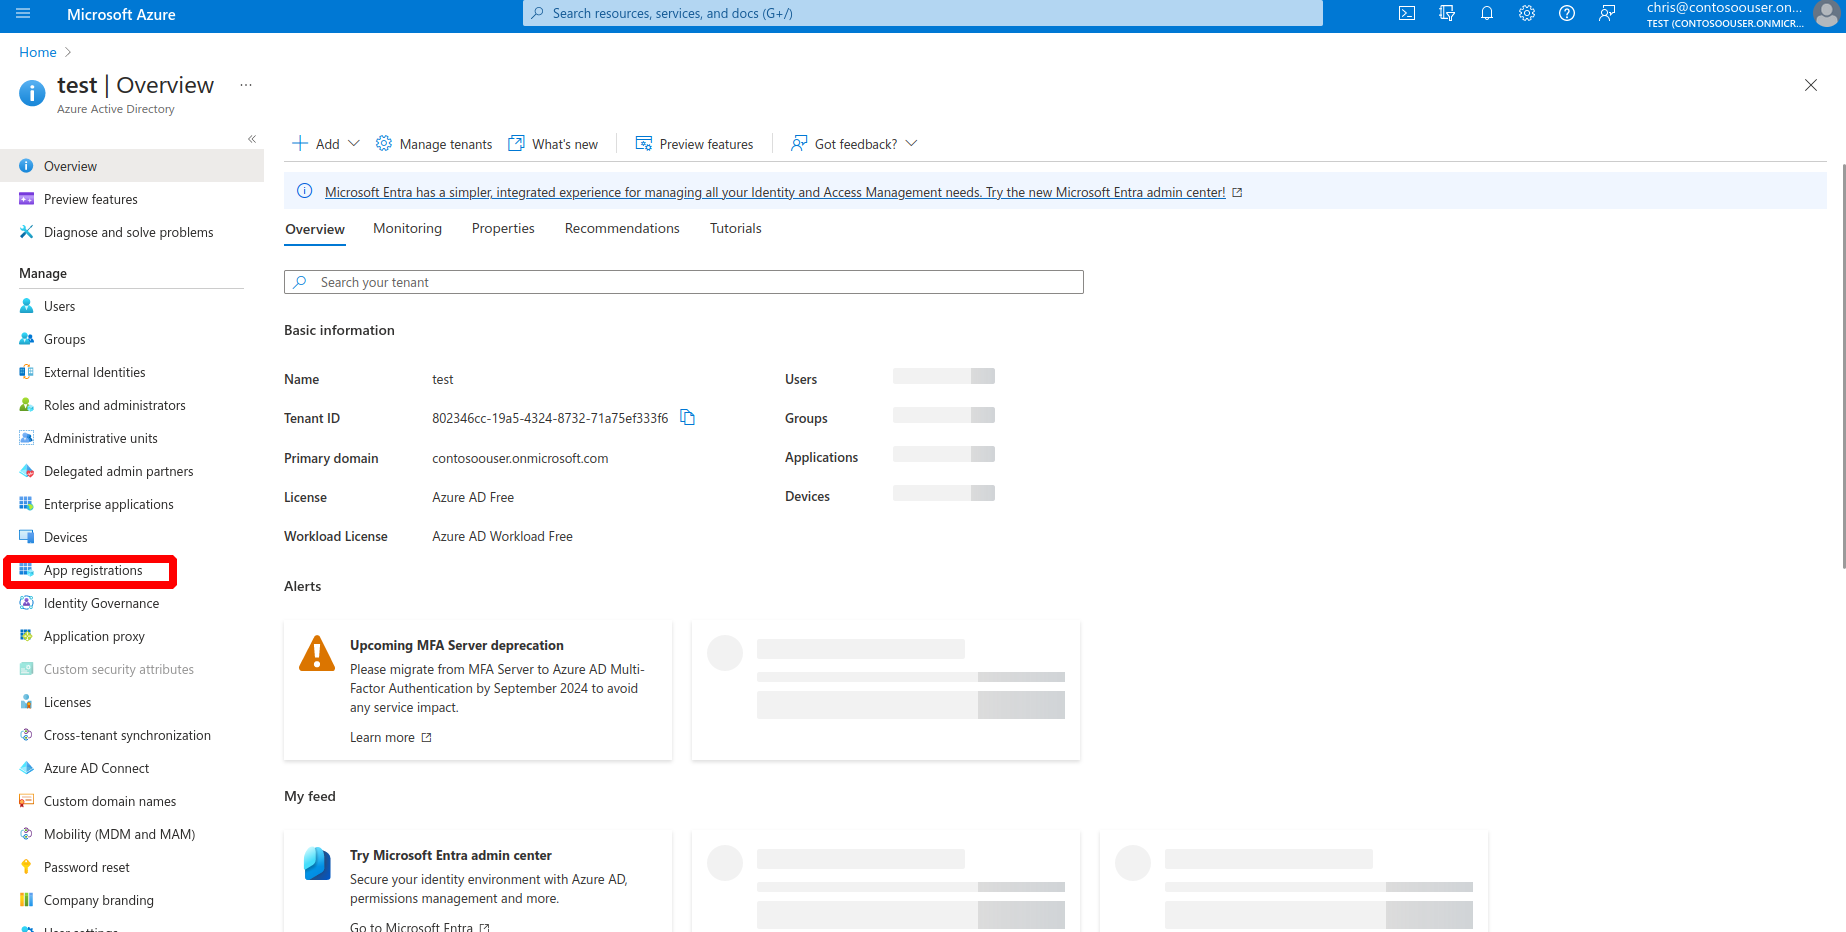The height and width of the screenshot is (932, 1846).
Task: Open the Microsoft Entra admin center banner link
Action: tap(775, 192)
